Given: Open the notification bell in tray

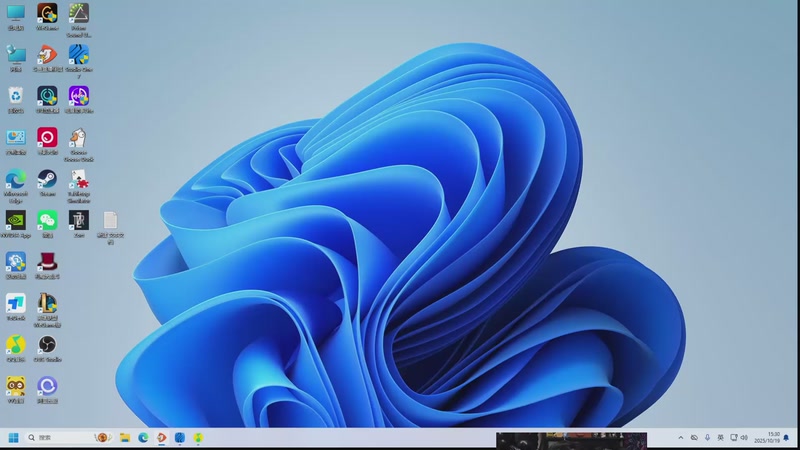Looking at the screenshot, I should 786,438.
